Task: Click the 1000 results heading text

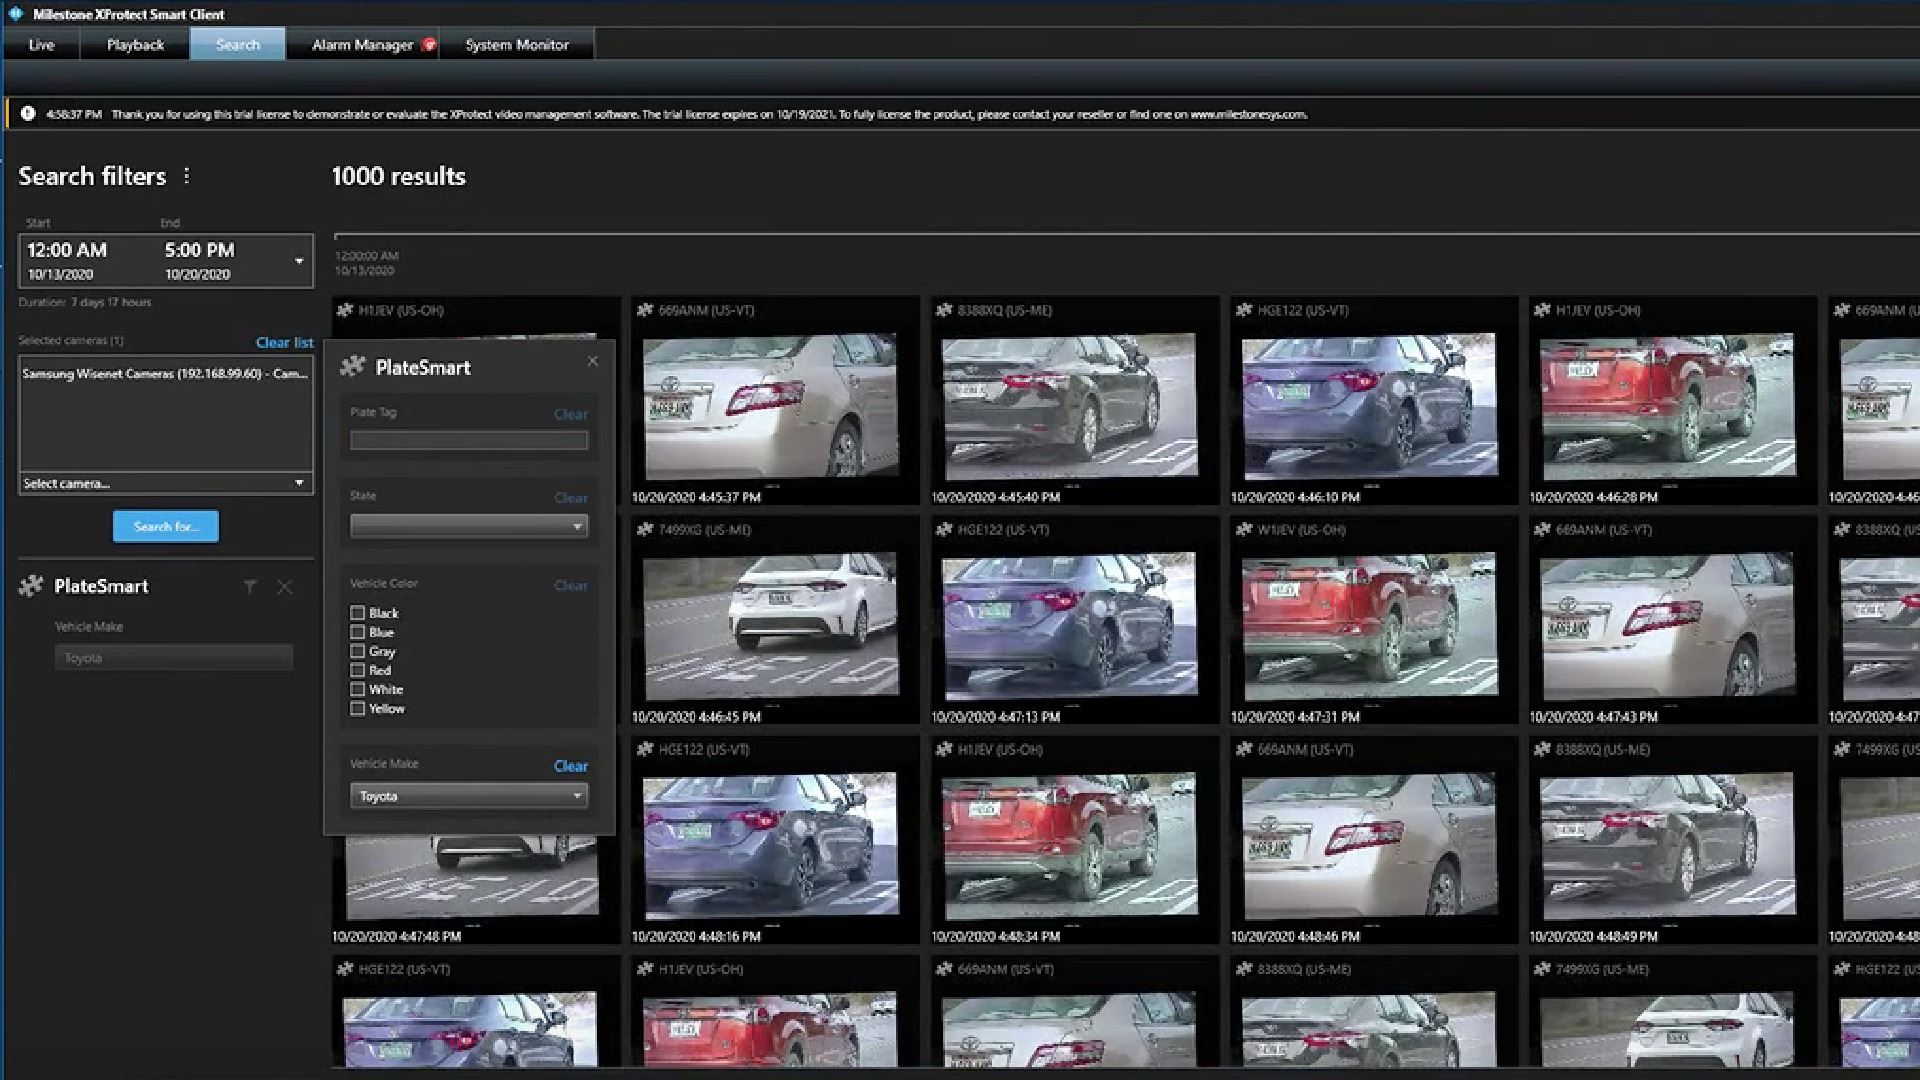Action: coord(398,176)
